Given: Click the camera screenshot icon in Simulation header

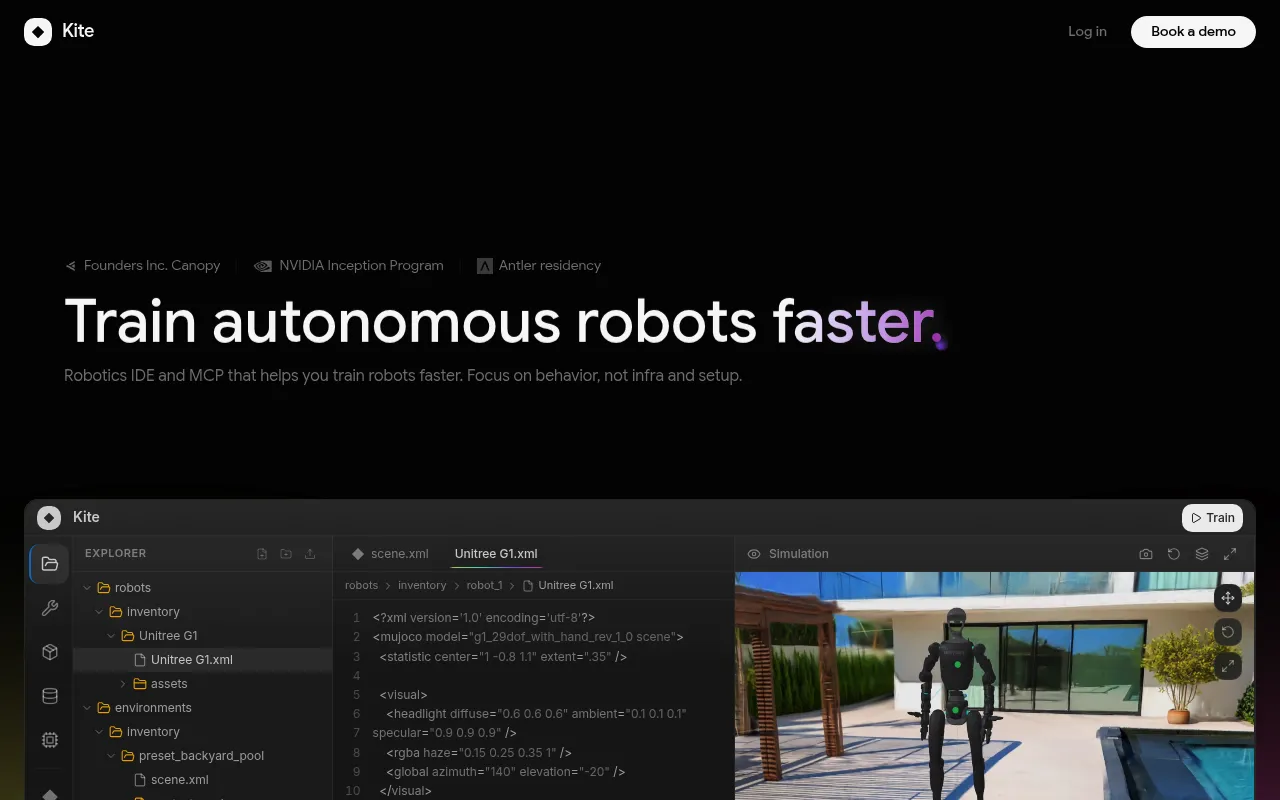Looking at the screenshot, I should (1146, 554).
